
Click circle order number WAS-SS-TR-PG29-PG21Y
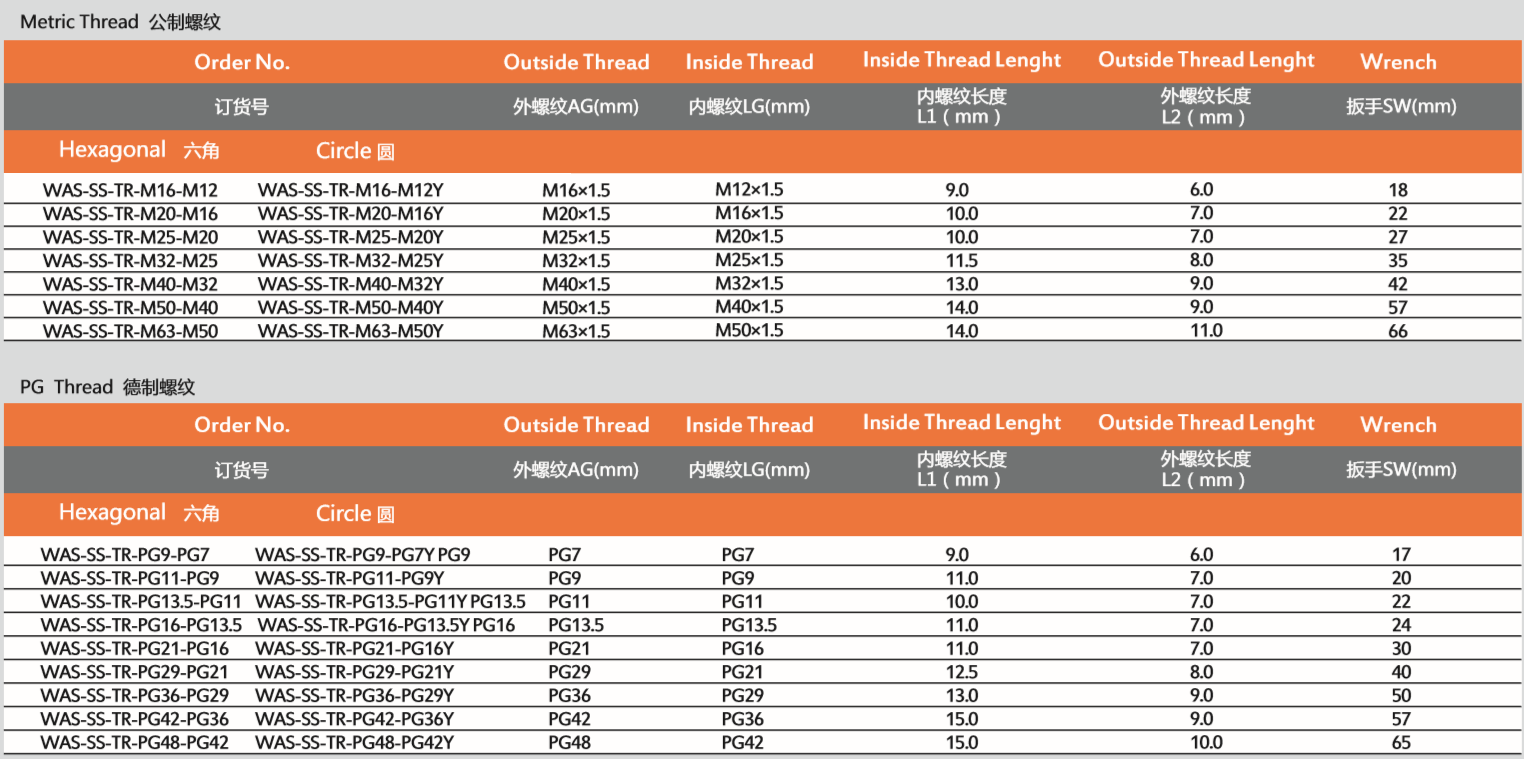355,672
